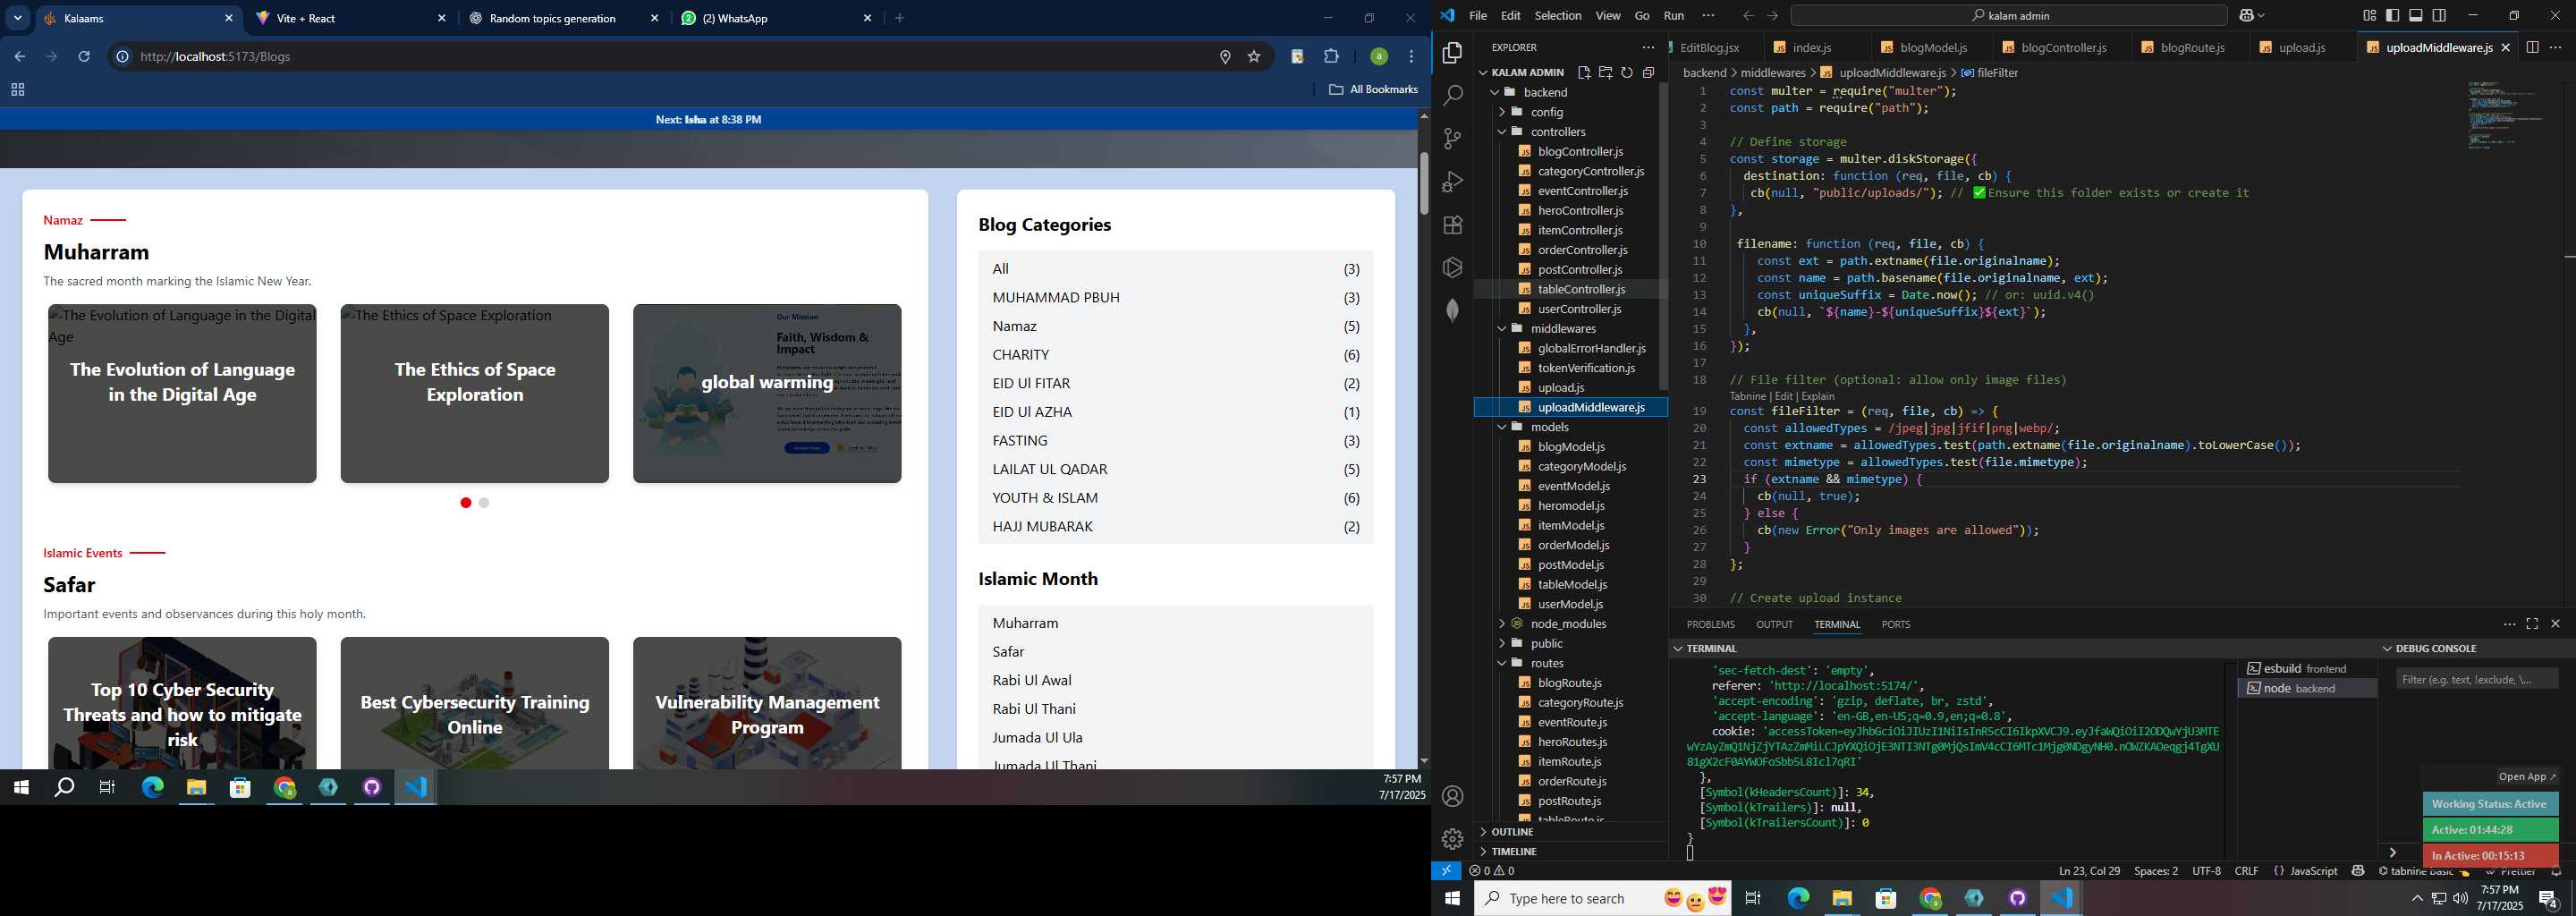This screenshot has width=2576, height=916.
Task: Open the Chrome profile avatar
Action: pyautogui.click(x=1379, y=56)
